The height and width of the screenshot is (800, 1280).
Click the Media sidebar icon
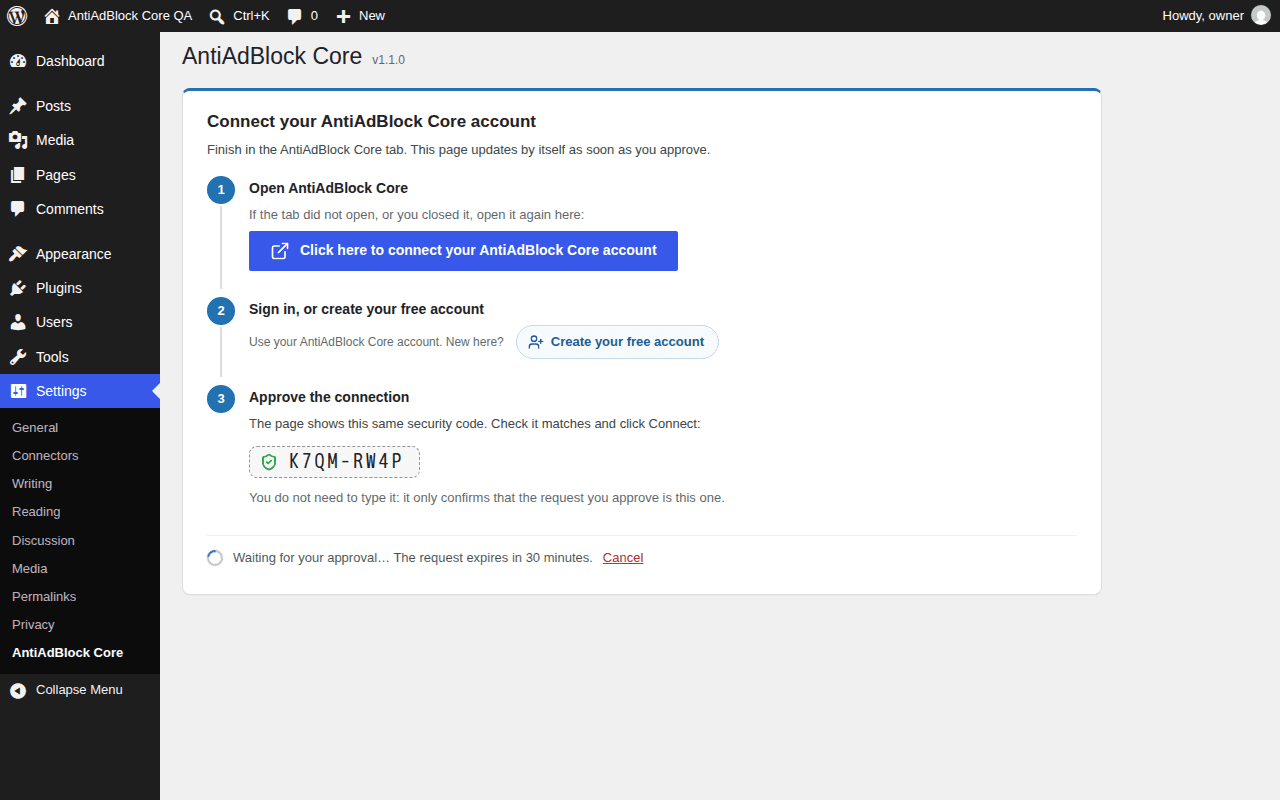[x=18, y=140]
